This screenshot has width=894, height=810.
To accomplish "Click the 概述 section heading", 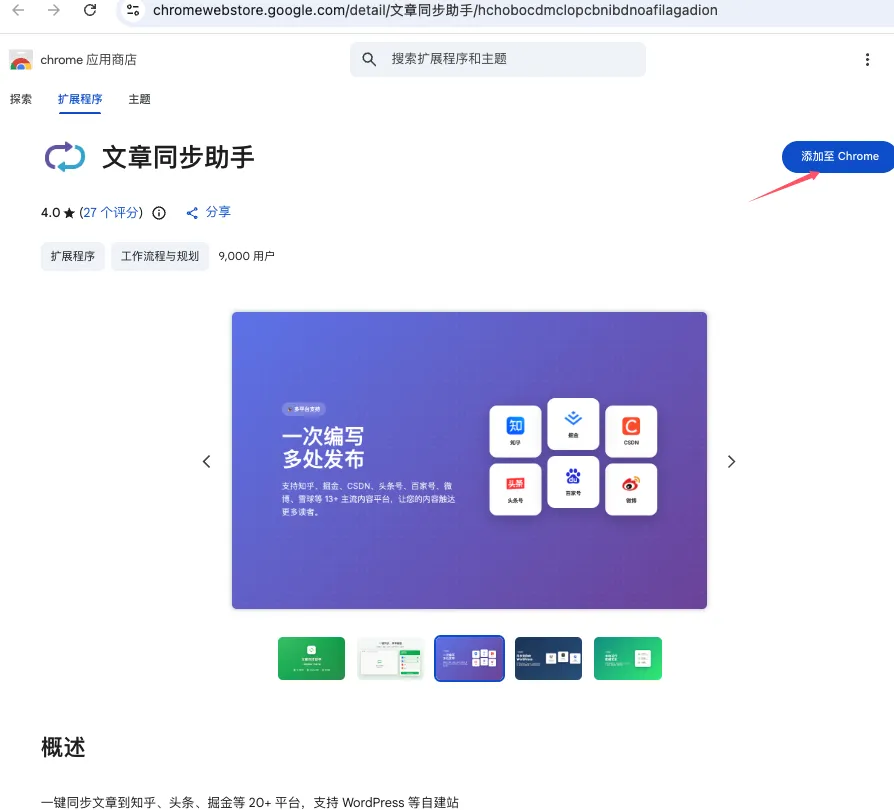I will click(63, 747).
